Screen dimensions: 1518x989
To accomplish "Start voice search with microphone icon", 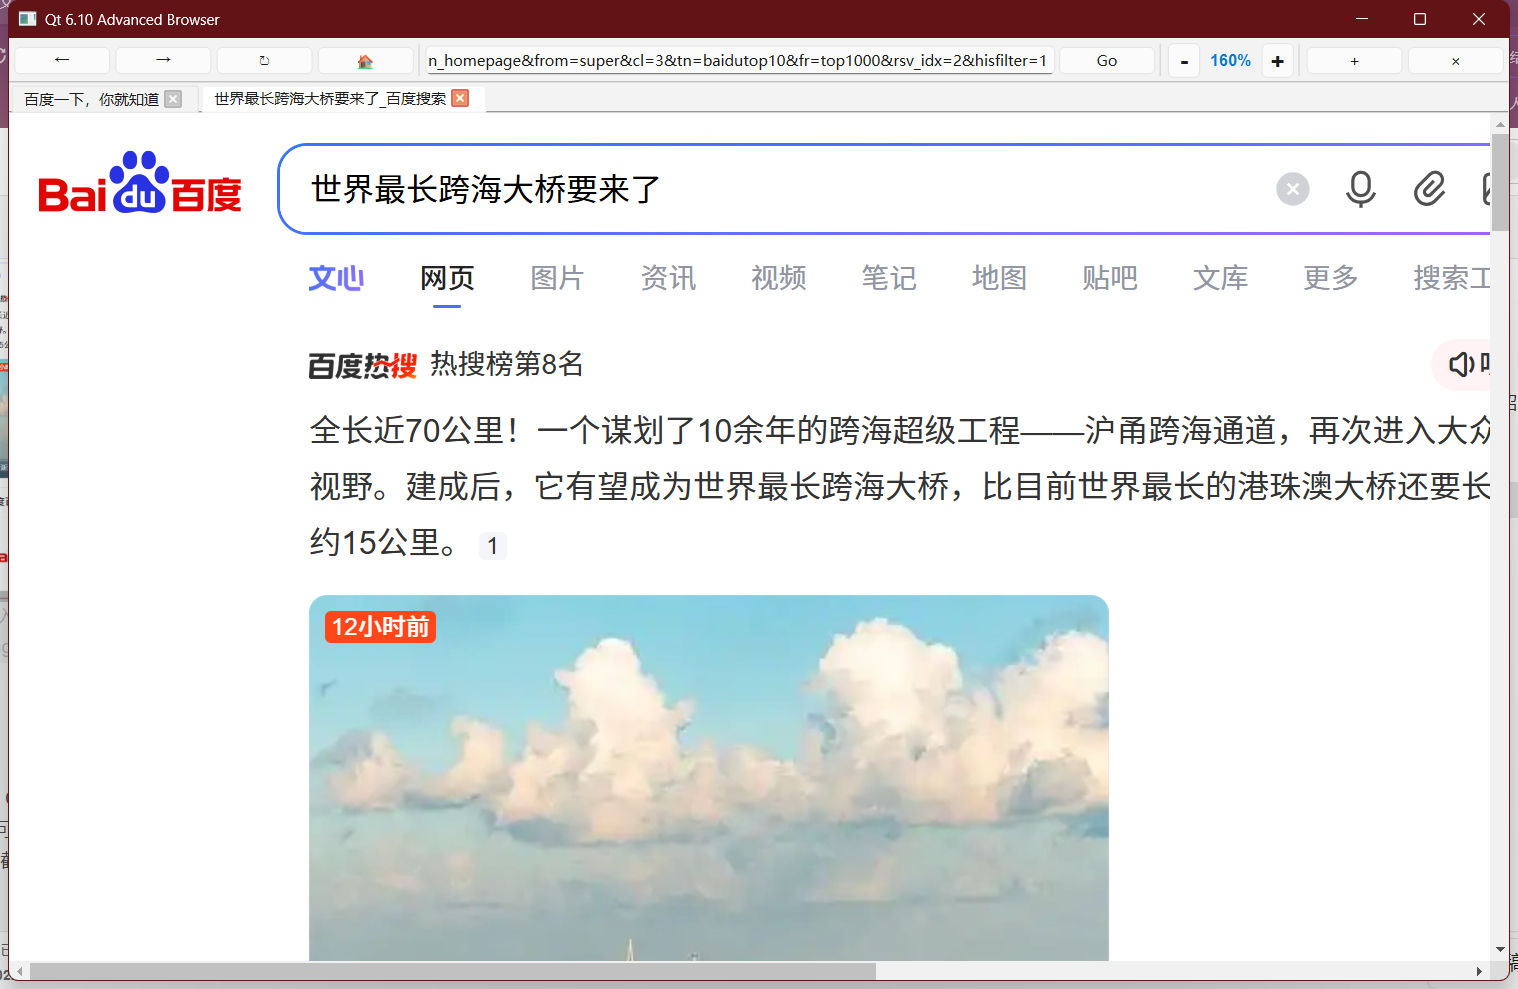I will [1360, 189].
